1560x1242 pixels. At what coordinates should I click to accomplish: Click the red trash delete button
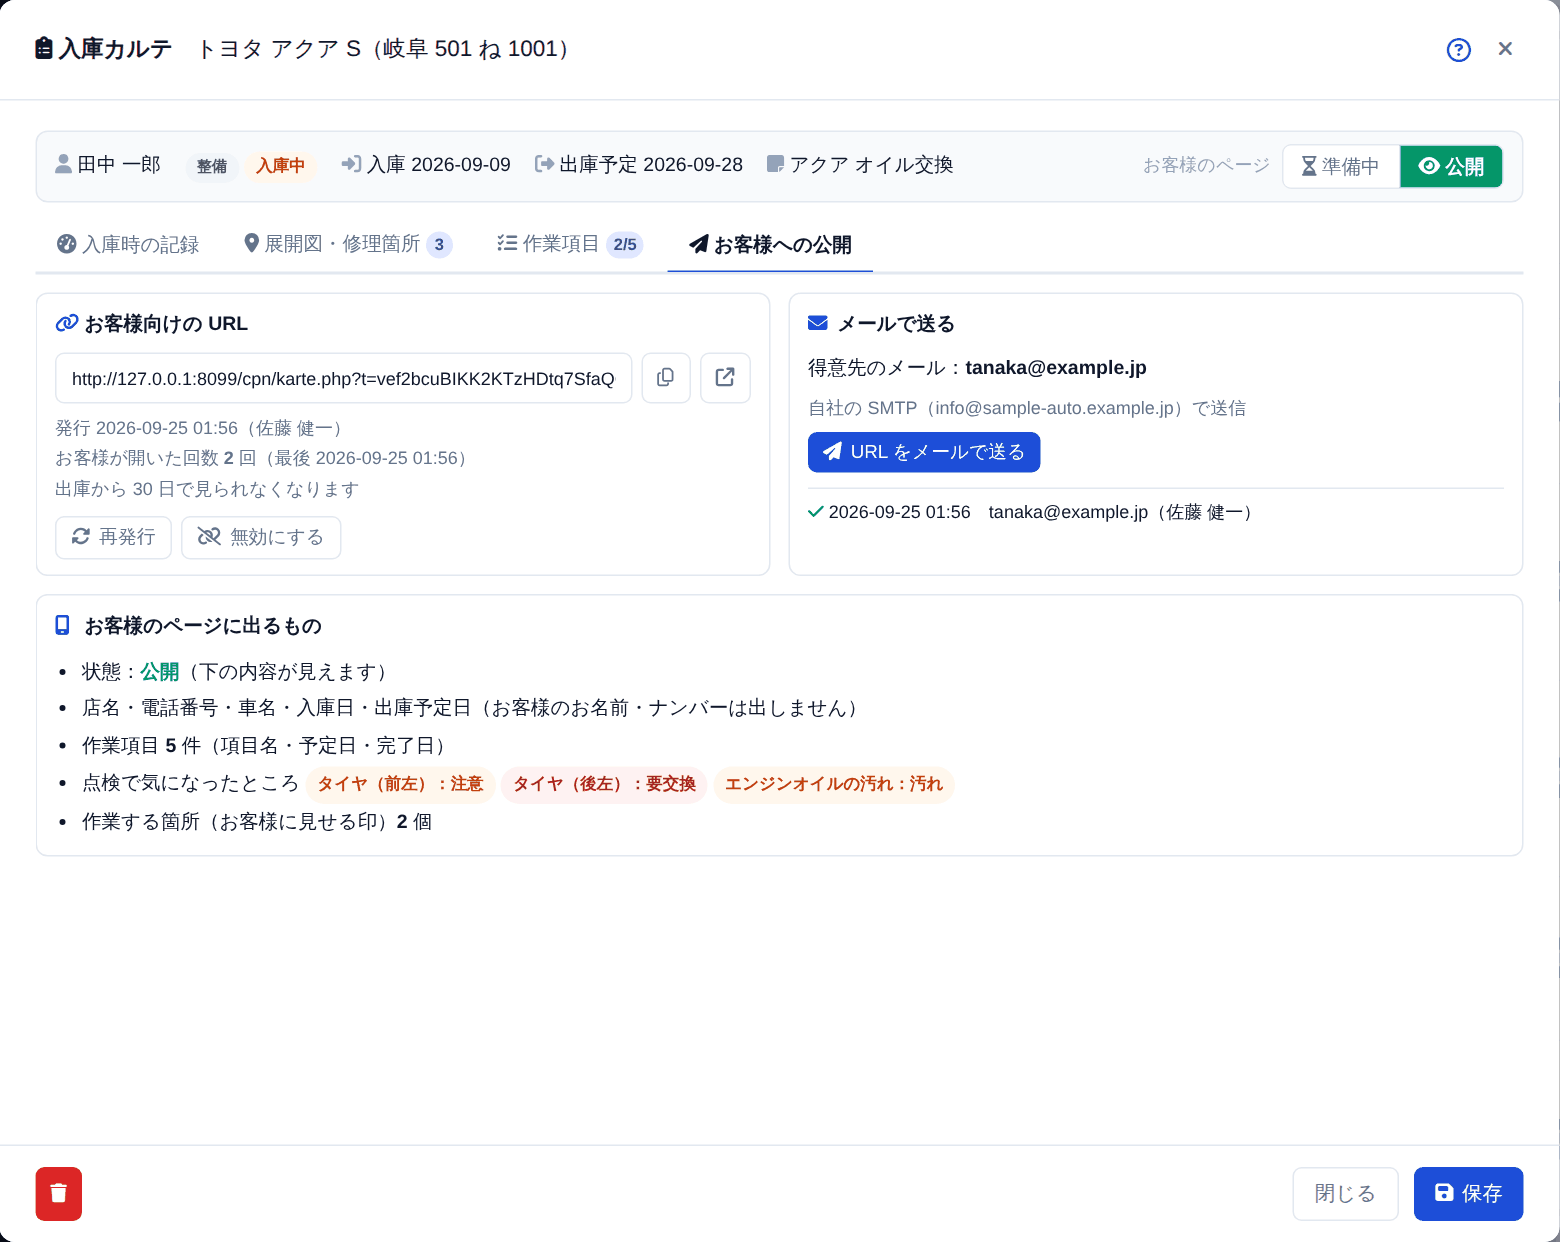point(59,1194)
